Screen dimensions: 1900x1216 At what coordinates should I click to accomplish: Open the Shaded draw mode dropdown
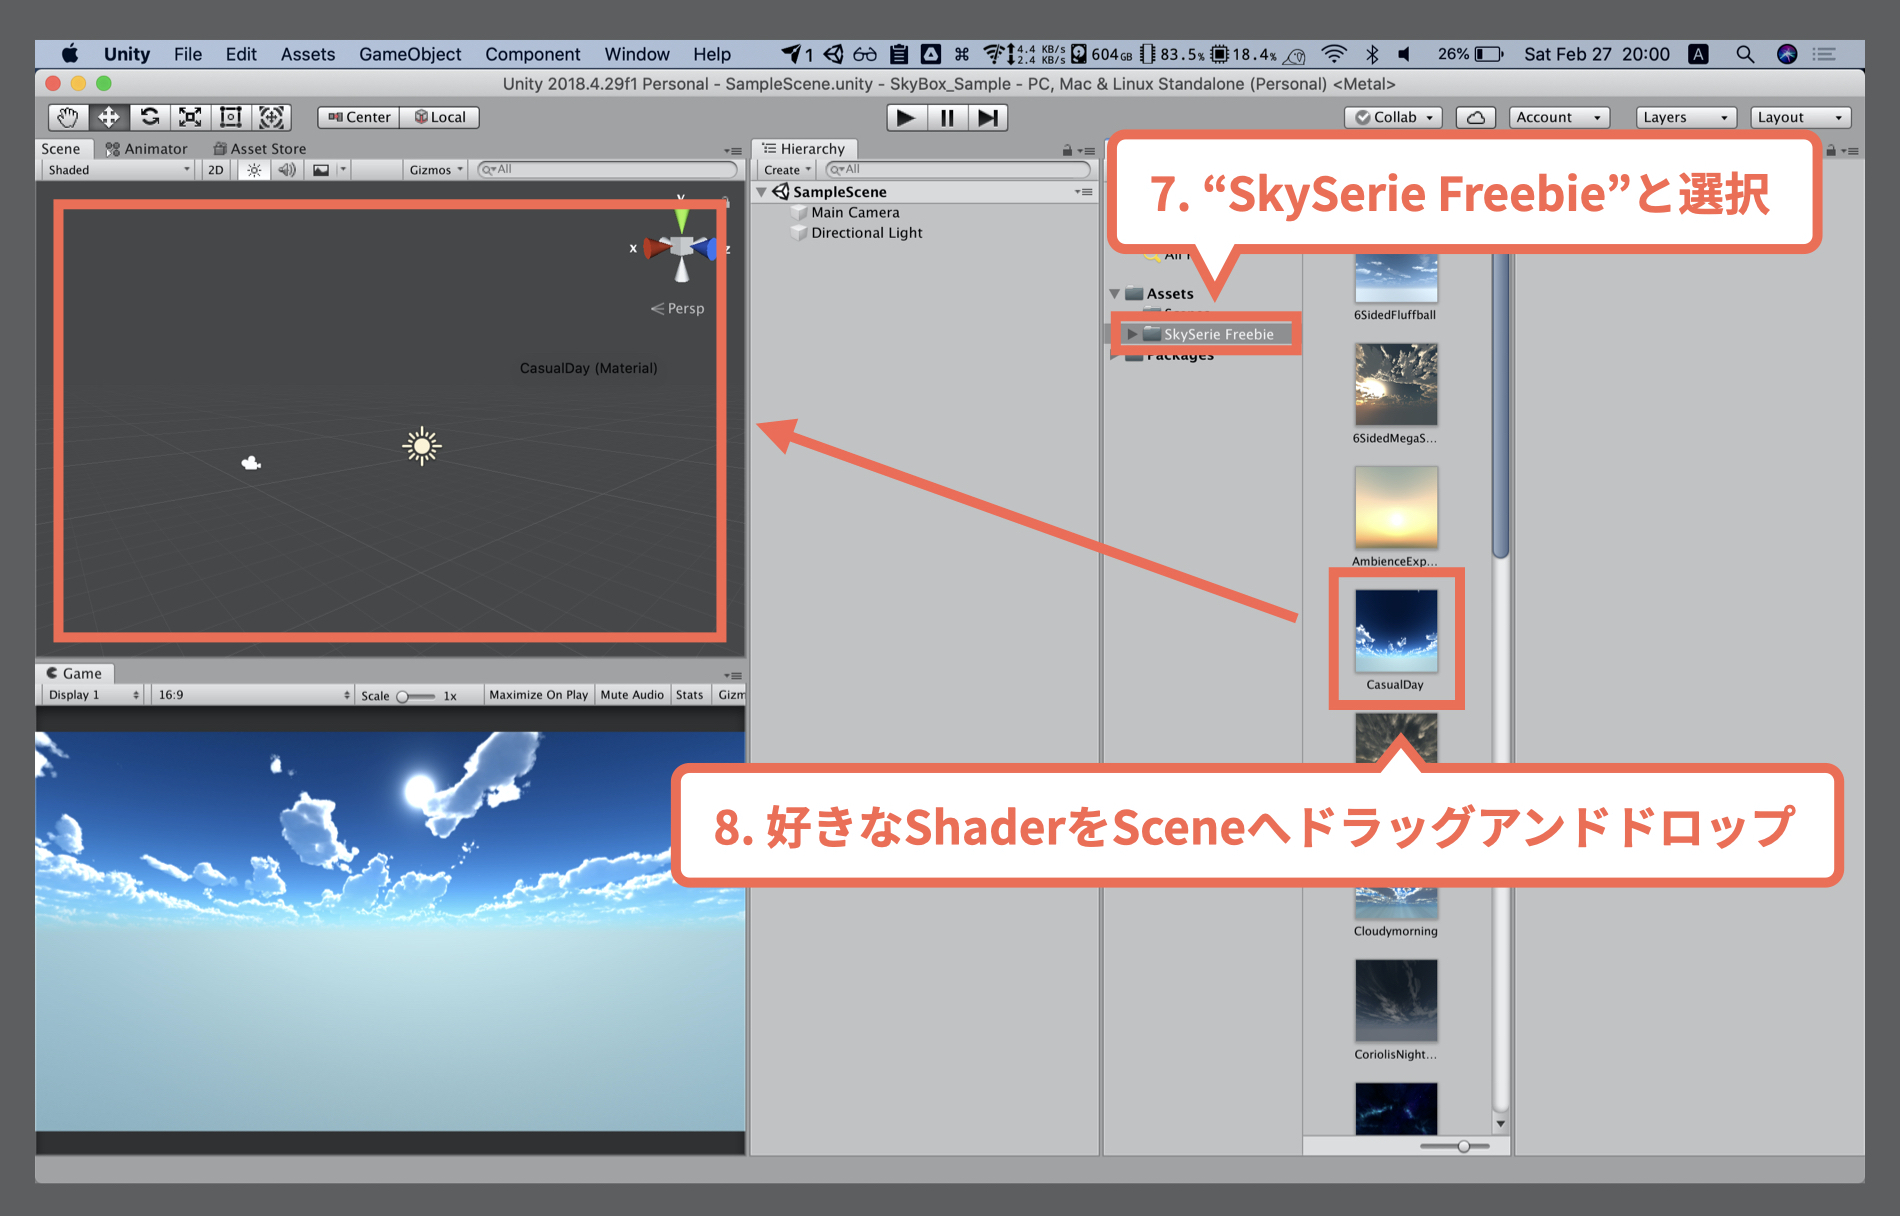119,170
